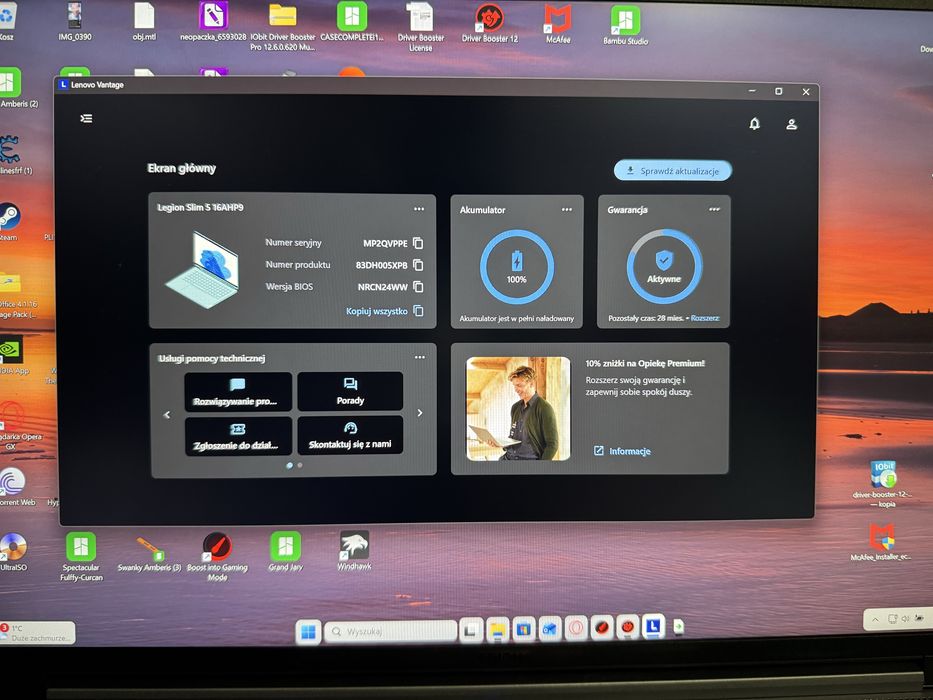Open more options on Legion Slim 5 card

(x=419, y=209)
